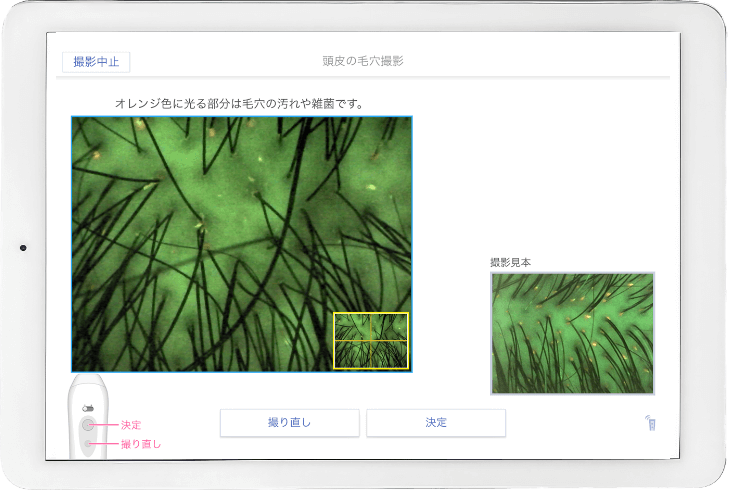Tap the slide switch on device illustration
Image resolution: width=729 pixels, height=490 pixels.
tap(88, 408)
